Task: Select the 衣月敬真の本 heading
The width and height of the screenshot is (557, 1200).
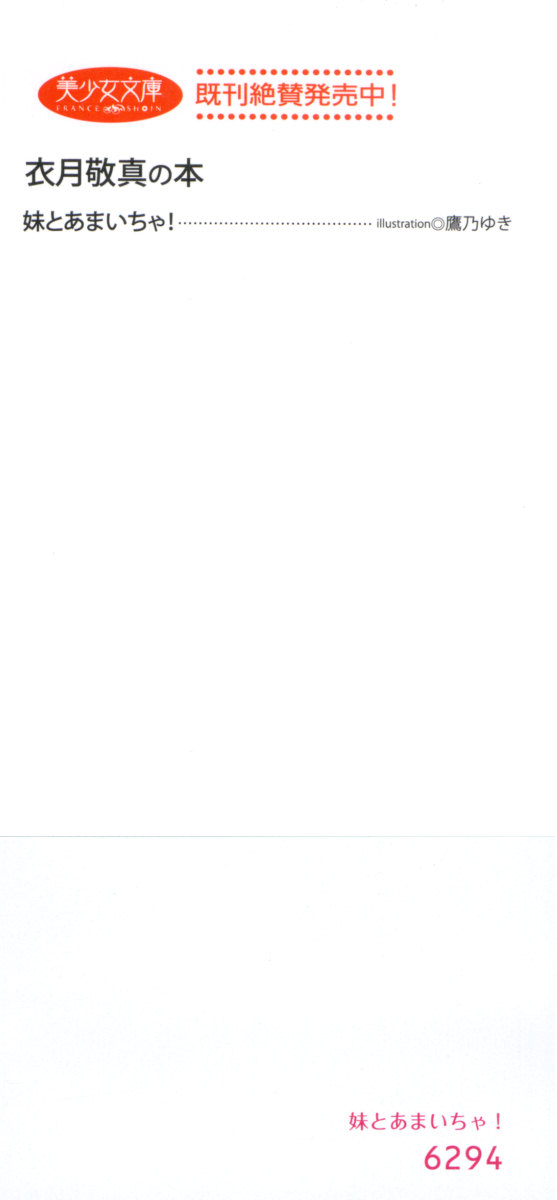Action: coord(114,174)
